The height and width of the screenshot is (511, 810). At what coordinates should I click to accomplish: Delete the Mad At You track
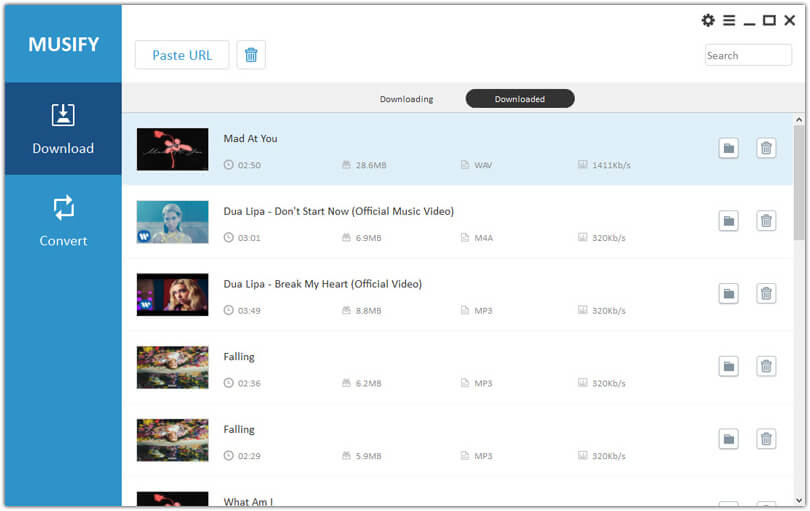pos(766,148)
